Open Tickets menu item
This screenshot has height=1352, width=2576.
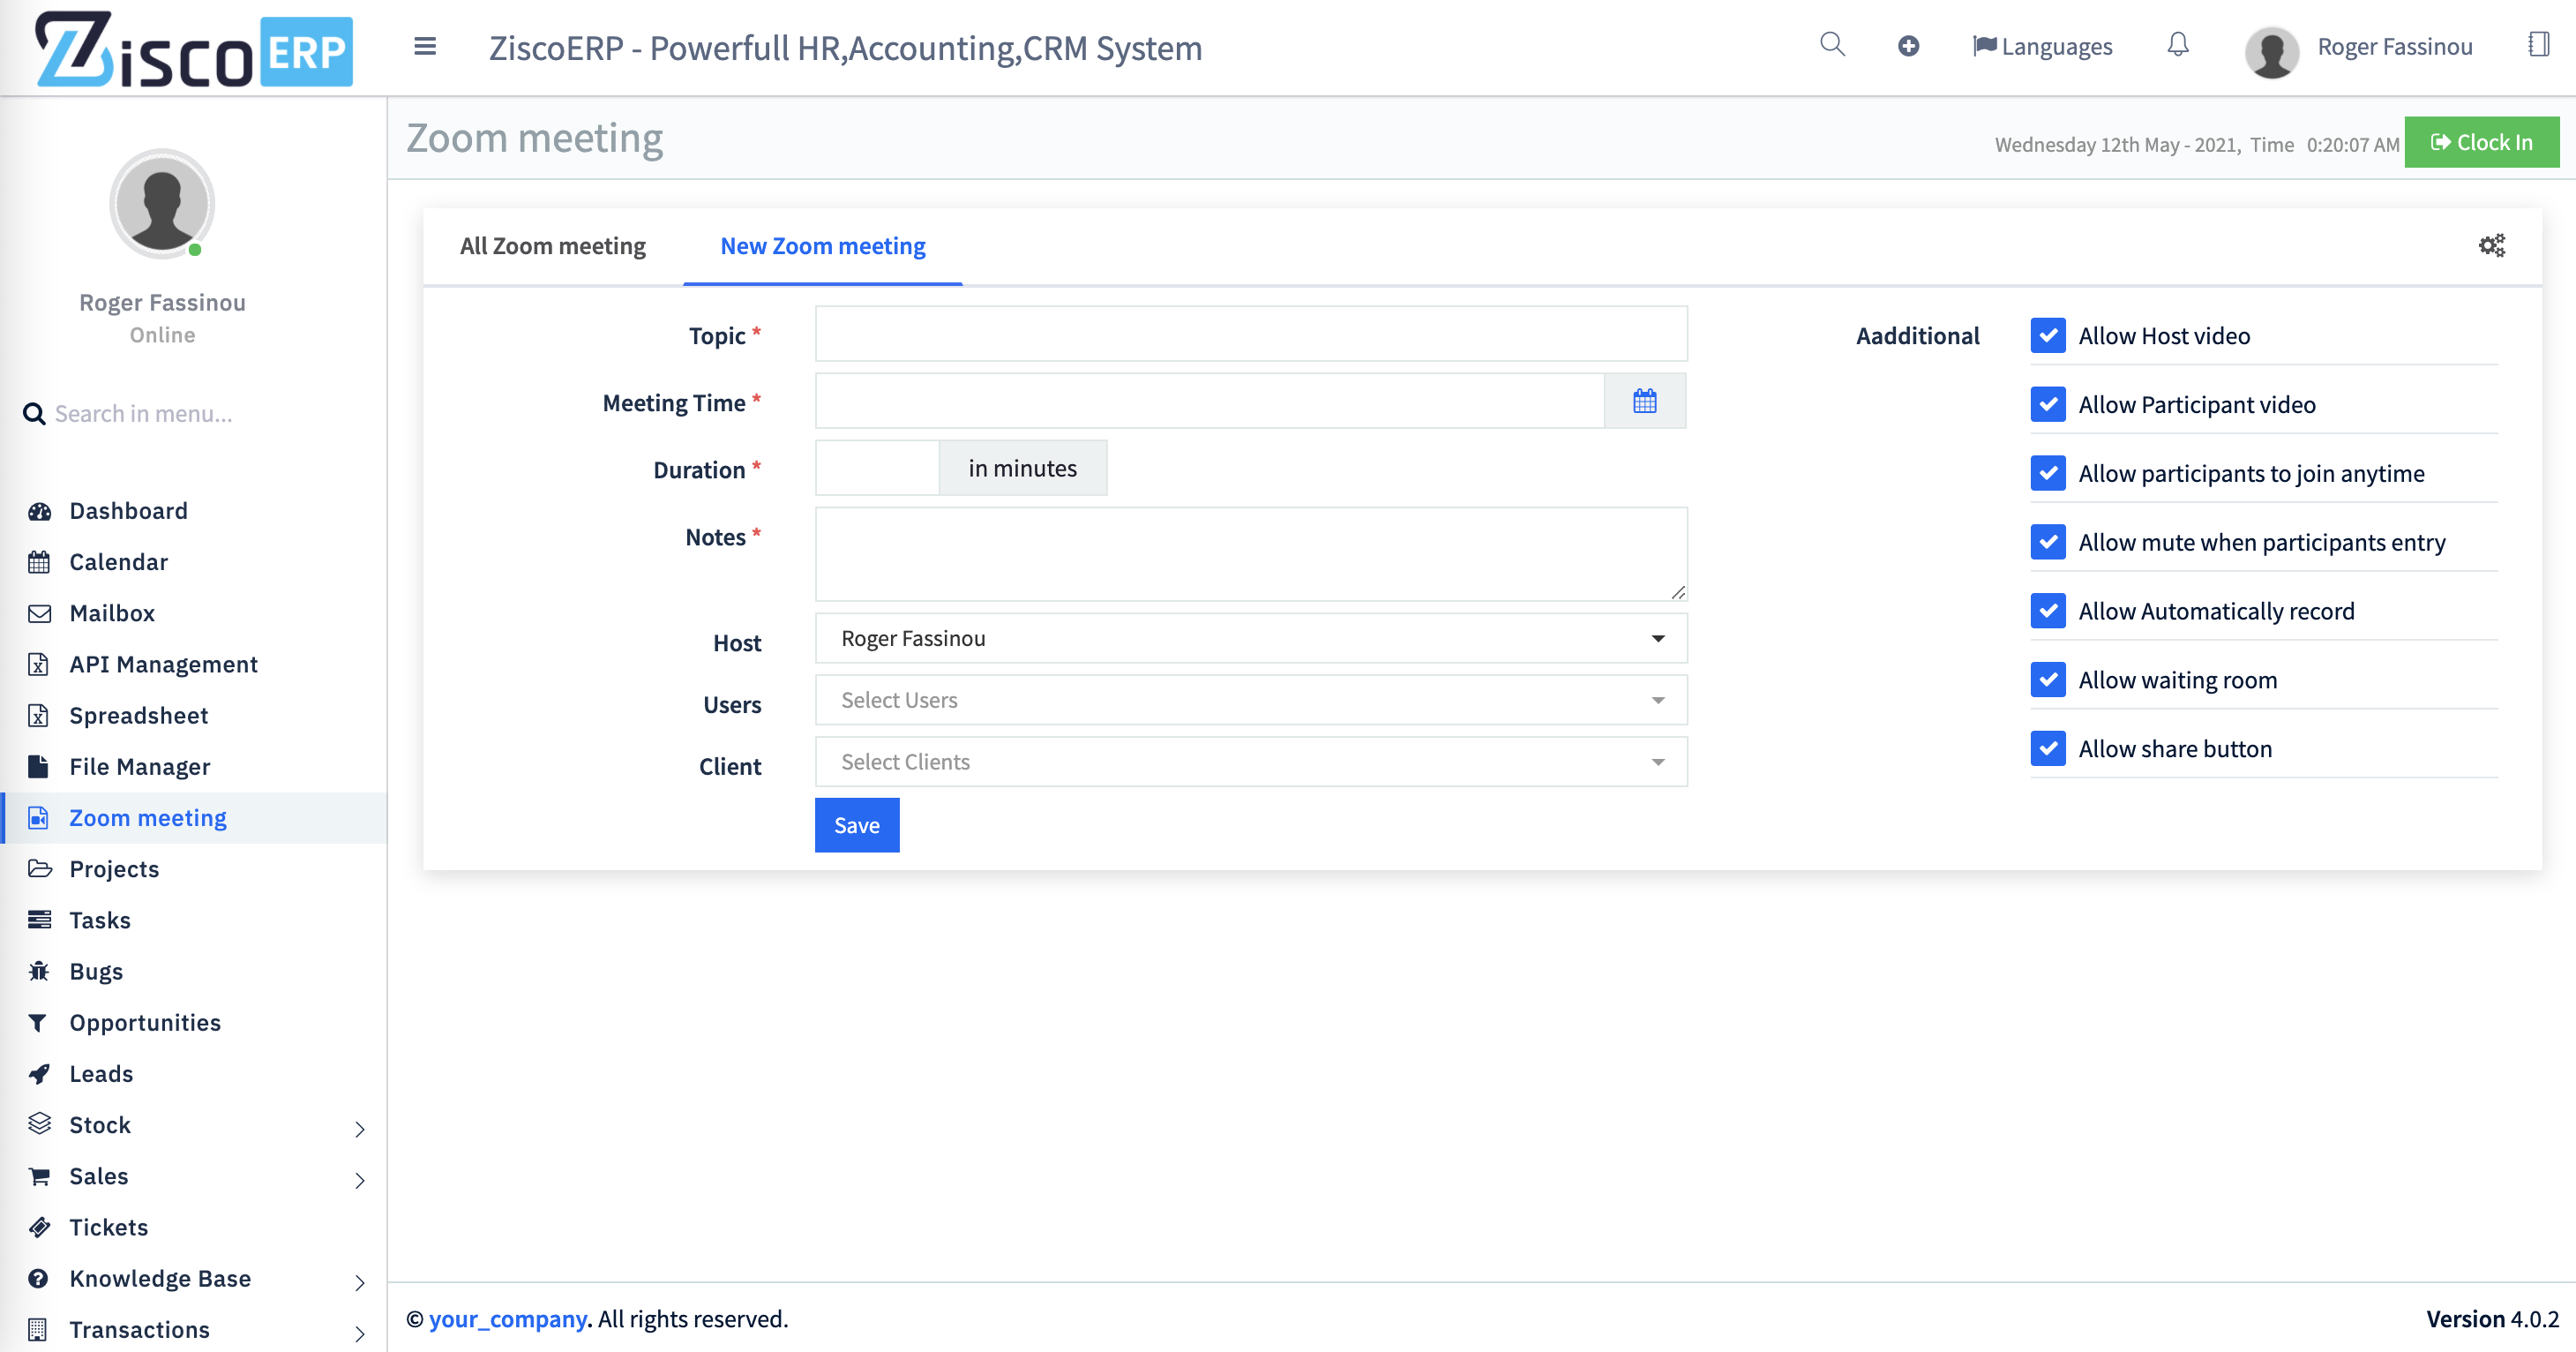108,1227
